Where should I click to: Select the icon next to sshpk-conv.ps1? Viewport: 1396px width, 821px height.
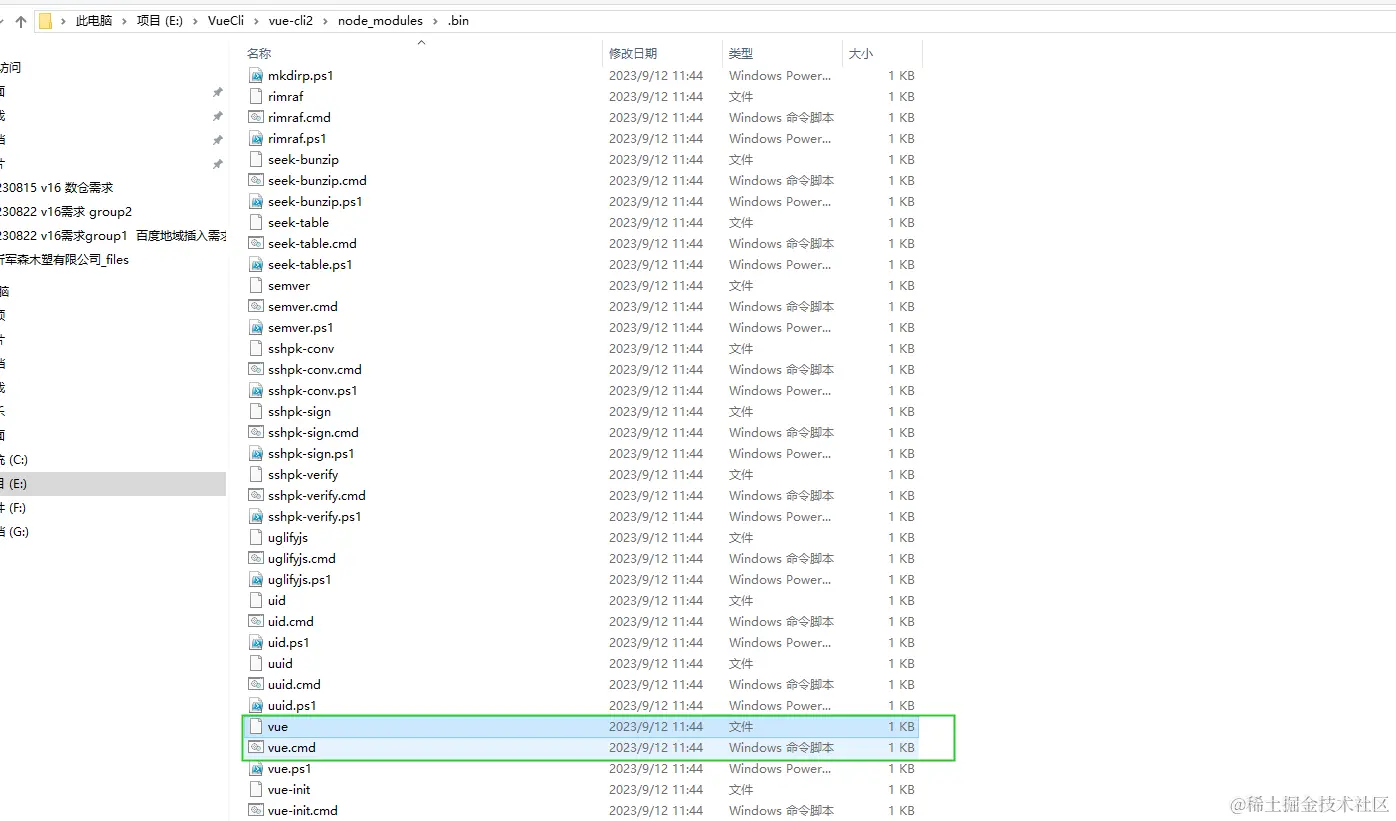click(x=256, y=390)
